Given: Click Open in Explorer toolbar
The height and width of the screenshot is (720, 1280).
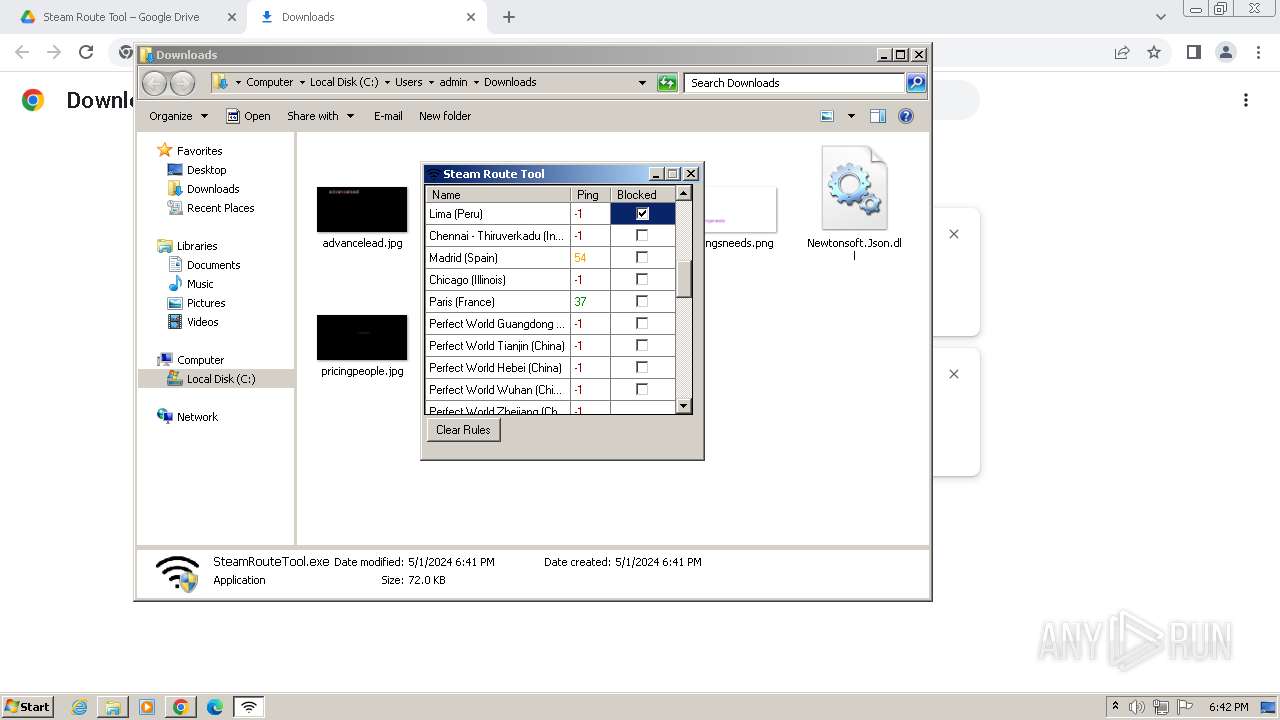Looking at the screenshot, I should click(248, 116).
